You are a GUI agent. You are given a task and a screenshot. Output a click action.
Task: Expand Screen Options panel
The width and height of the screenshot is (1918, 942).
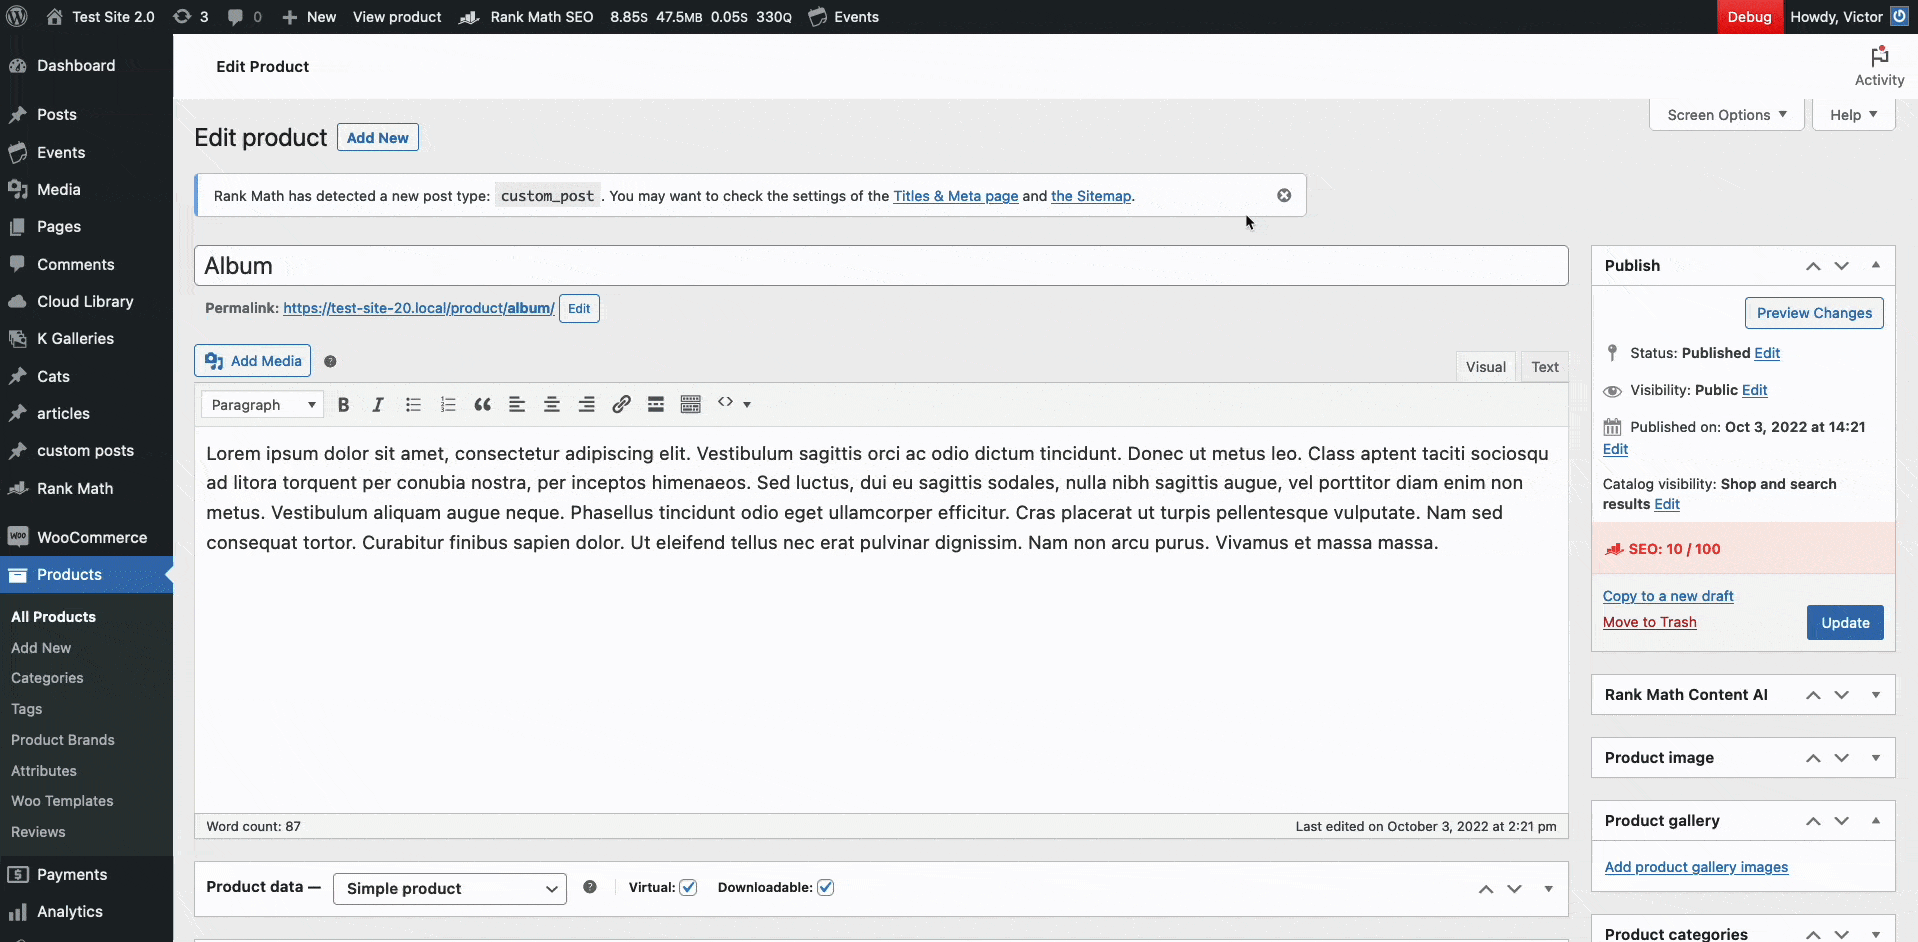tap(1727, 115)
